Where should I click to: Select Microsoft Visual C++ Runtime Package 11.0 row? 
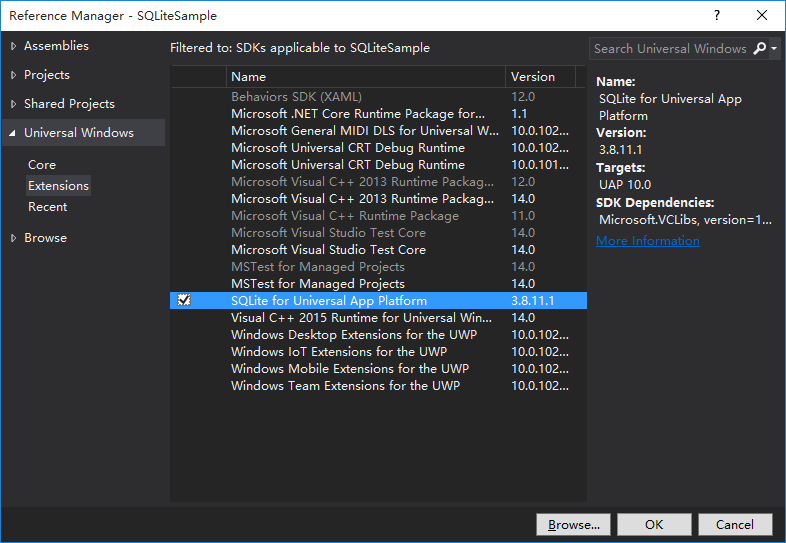tap(378, 216)
